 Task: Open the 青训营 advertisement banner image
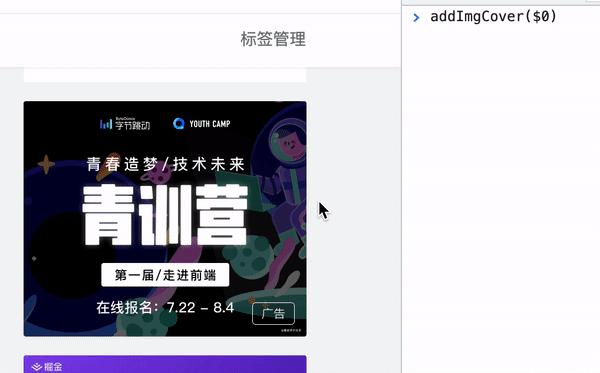tap(165, 219)
